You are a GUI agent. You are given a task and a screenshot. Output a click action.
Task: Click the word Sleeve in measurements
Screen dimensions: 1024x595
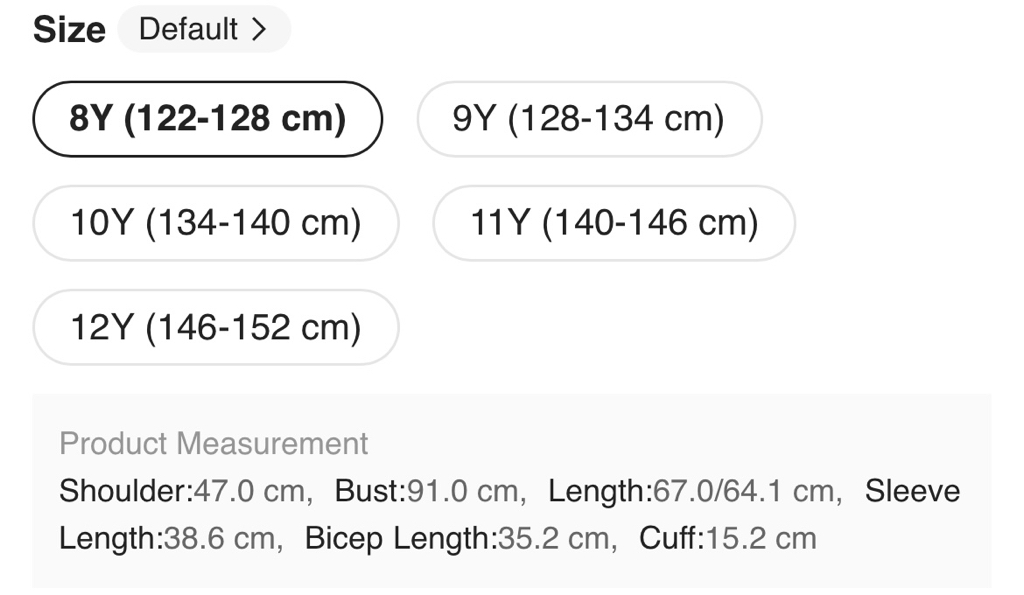912,491
